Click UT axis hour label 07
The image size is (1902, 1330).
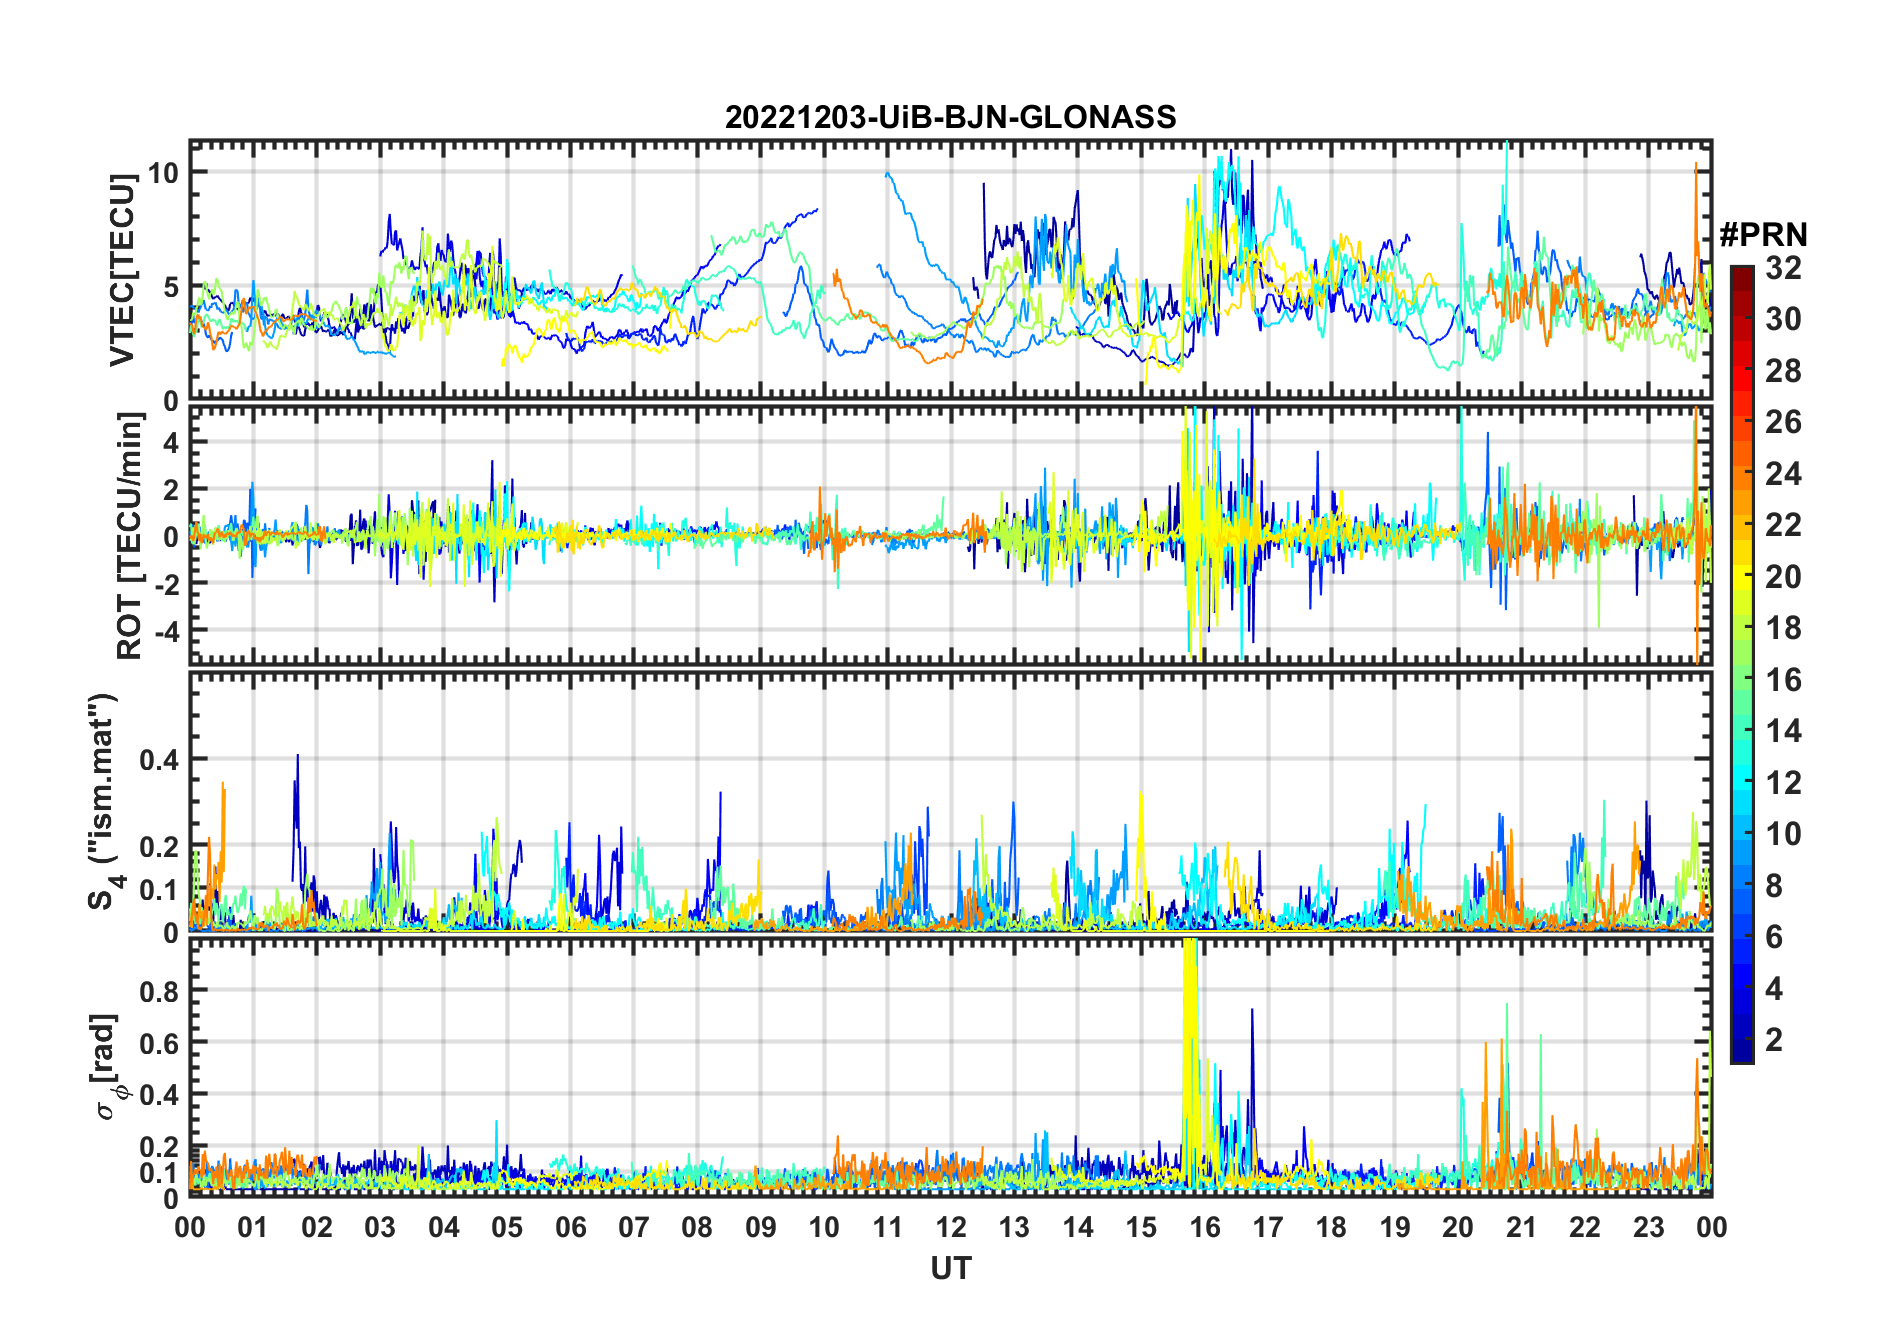(x=634, y=1227)
